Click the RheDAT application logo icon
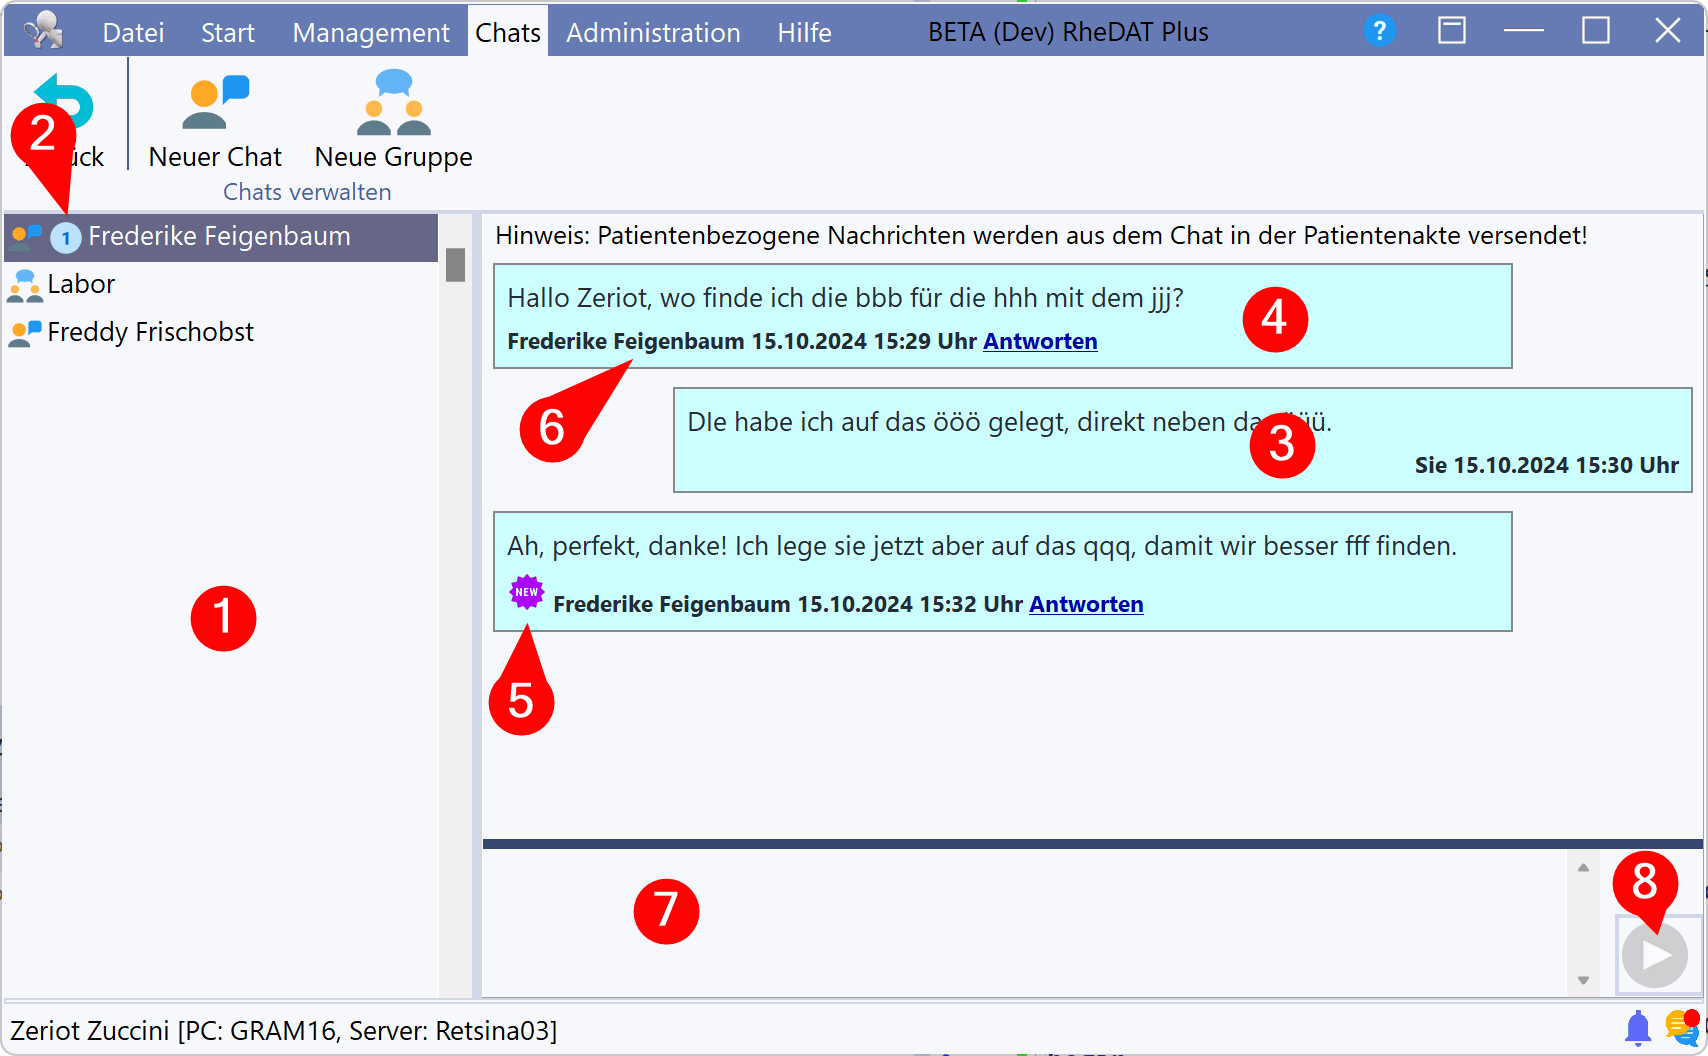The height and width of the screenshot is (1056, 1708). click(x=43, y=31)
